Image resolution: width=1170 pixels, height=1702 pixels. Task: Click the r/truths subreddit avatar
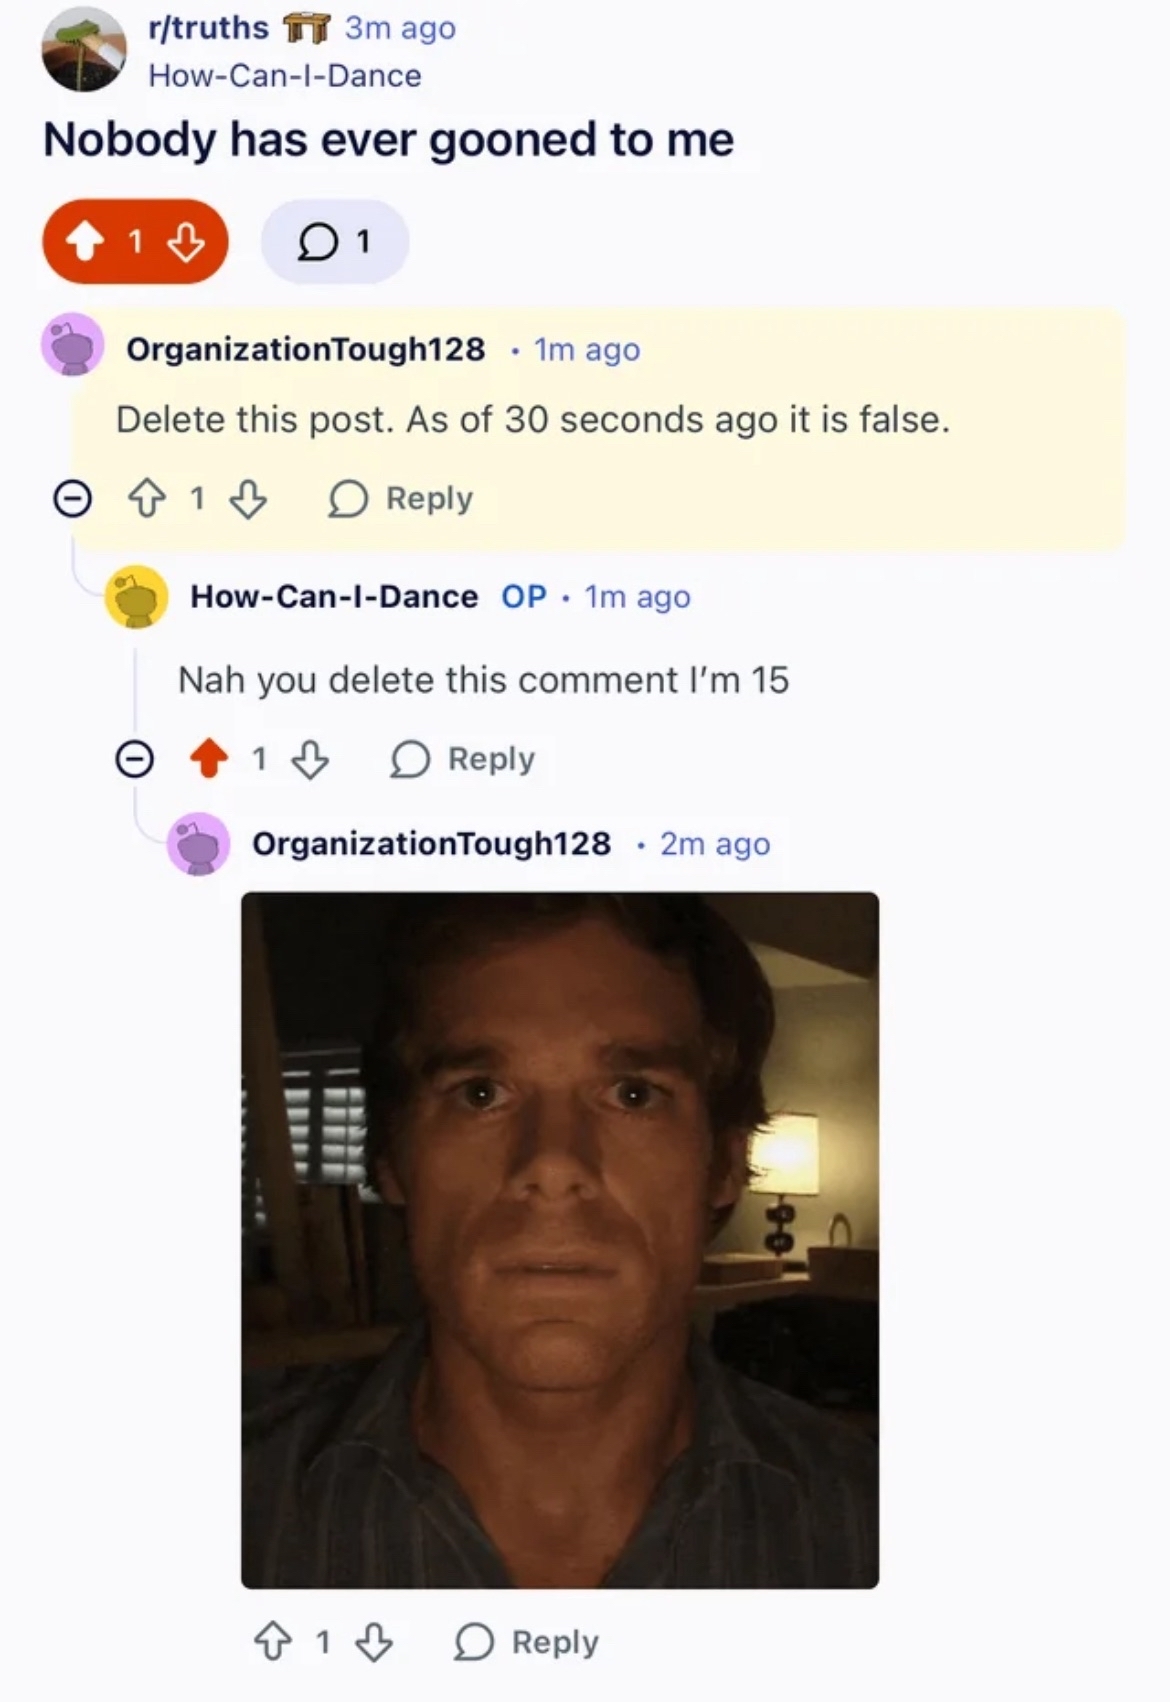point(85,45)
